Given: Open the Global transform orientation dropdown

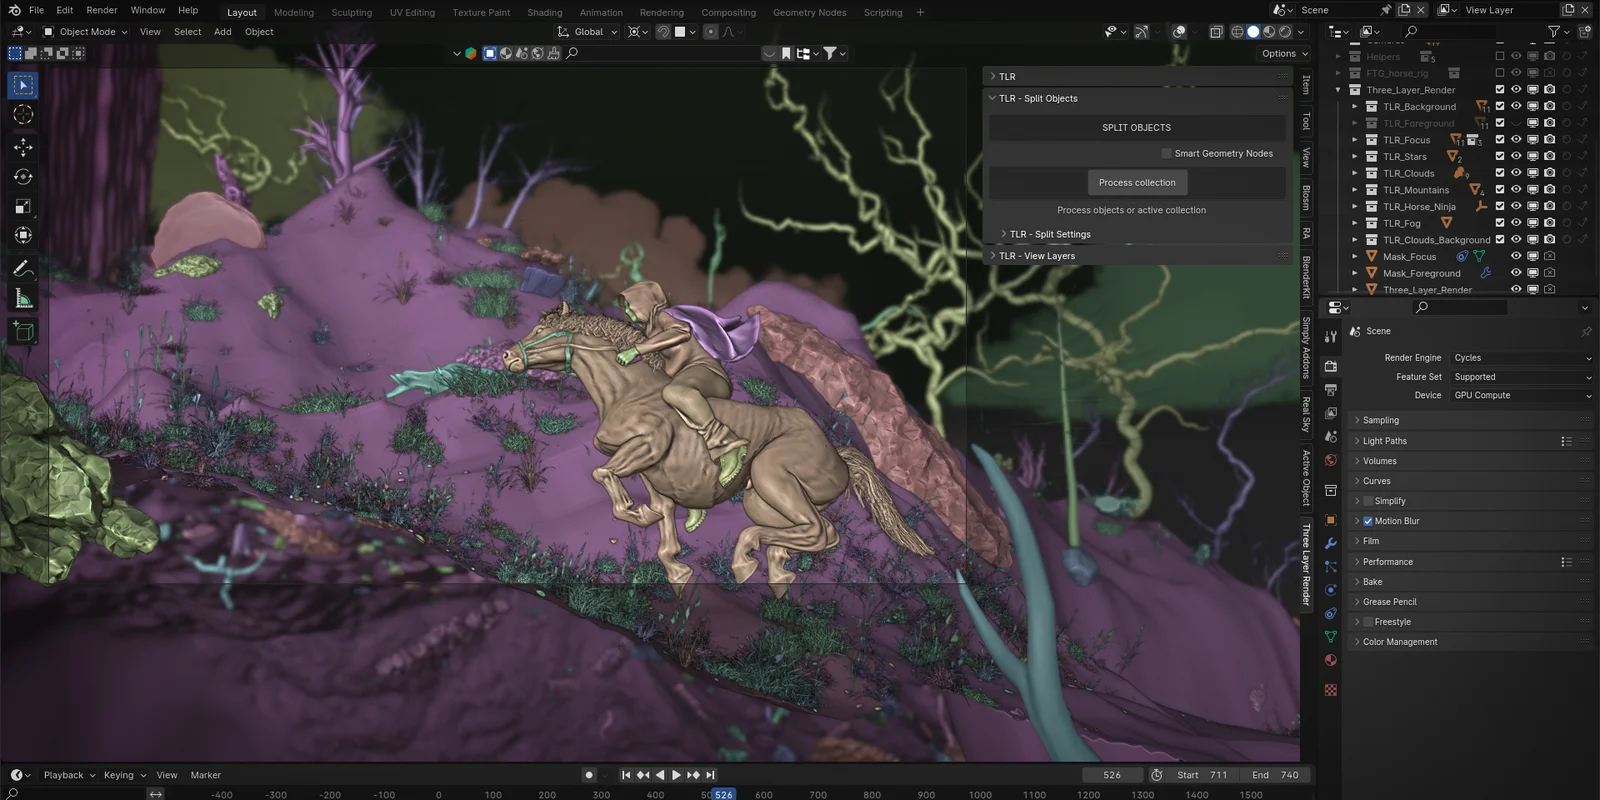Looking at the screenshot, I should (588, 32).
